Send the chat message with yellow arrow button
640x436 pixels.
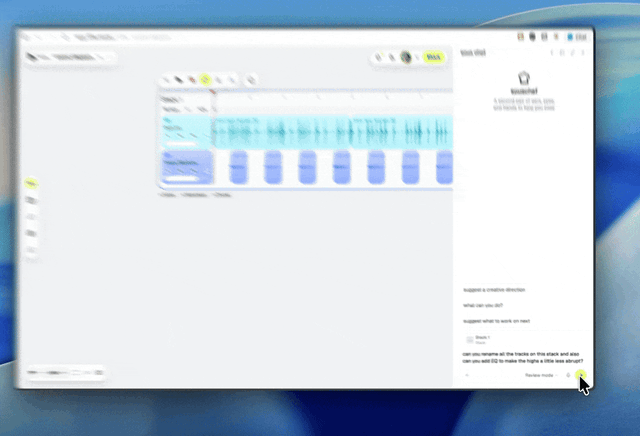[x=581, y=375]
